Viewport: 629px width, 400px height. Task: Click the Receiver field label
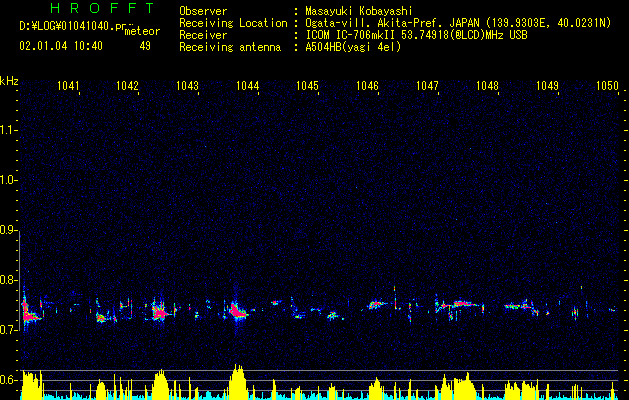click(203, 35)
